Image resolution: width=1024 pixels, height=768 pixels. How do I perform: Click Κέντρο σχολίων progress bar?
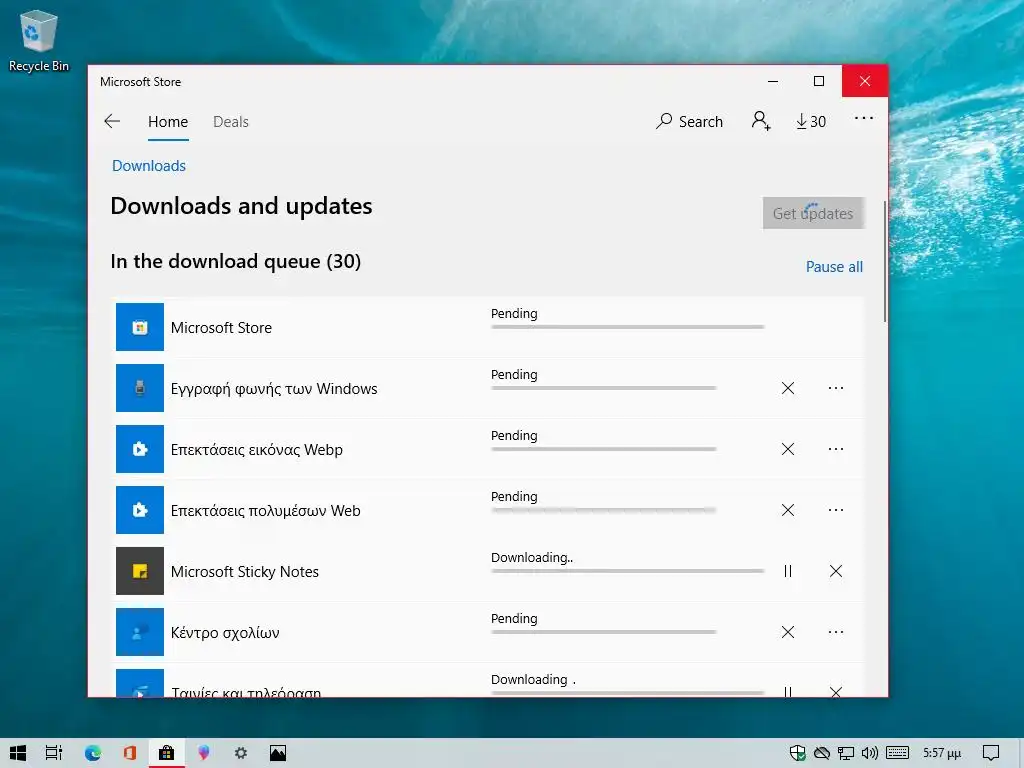603,632
